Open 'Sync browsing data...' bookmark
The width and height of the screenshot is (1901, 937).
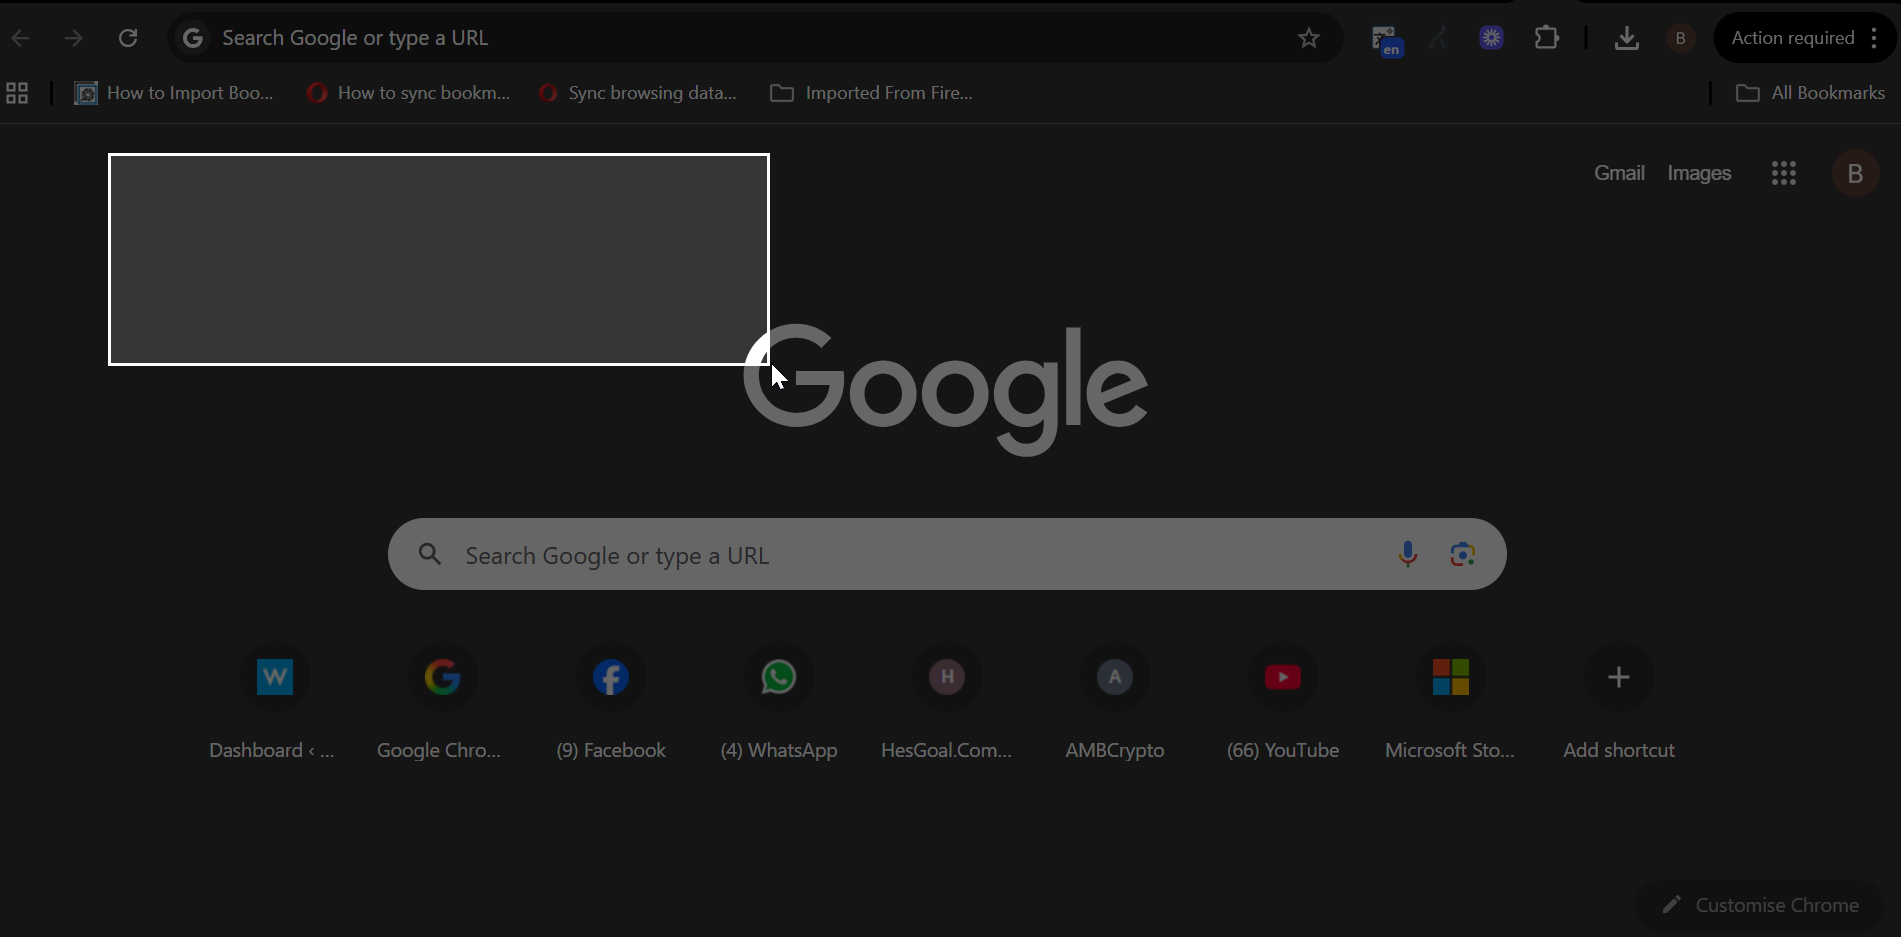pos(638,93)
